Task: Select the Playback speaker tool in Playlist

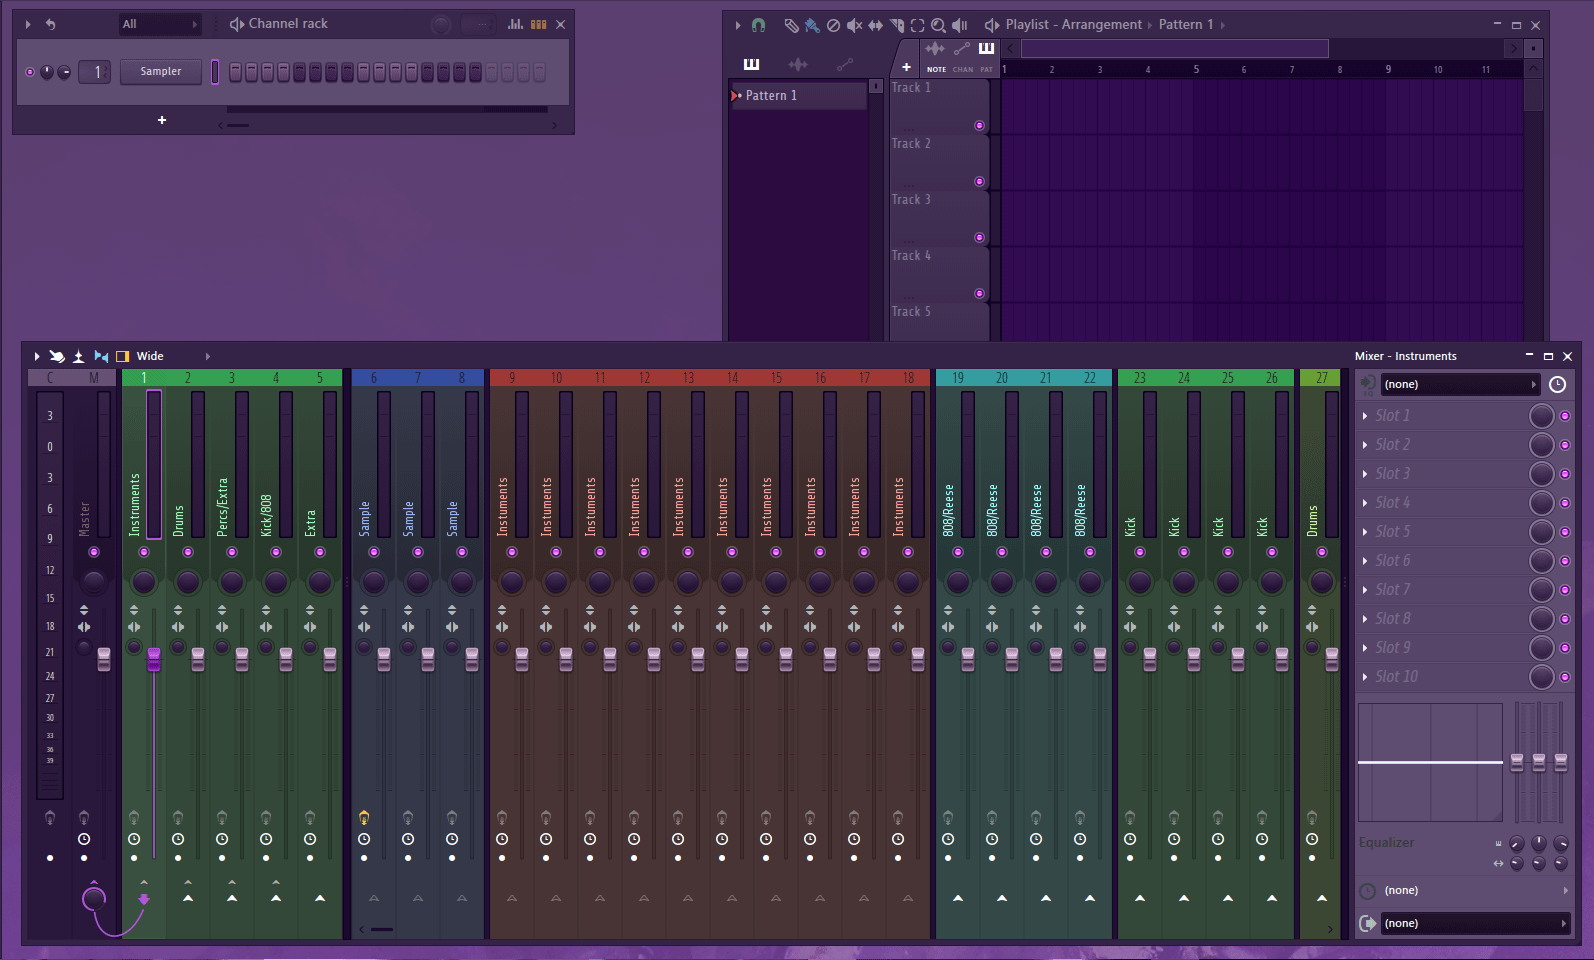Action: [960, 25]
